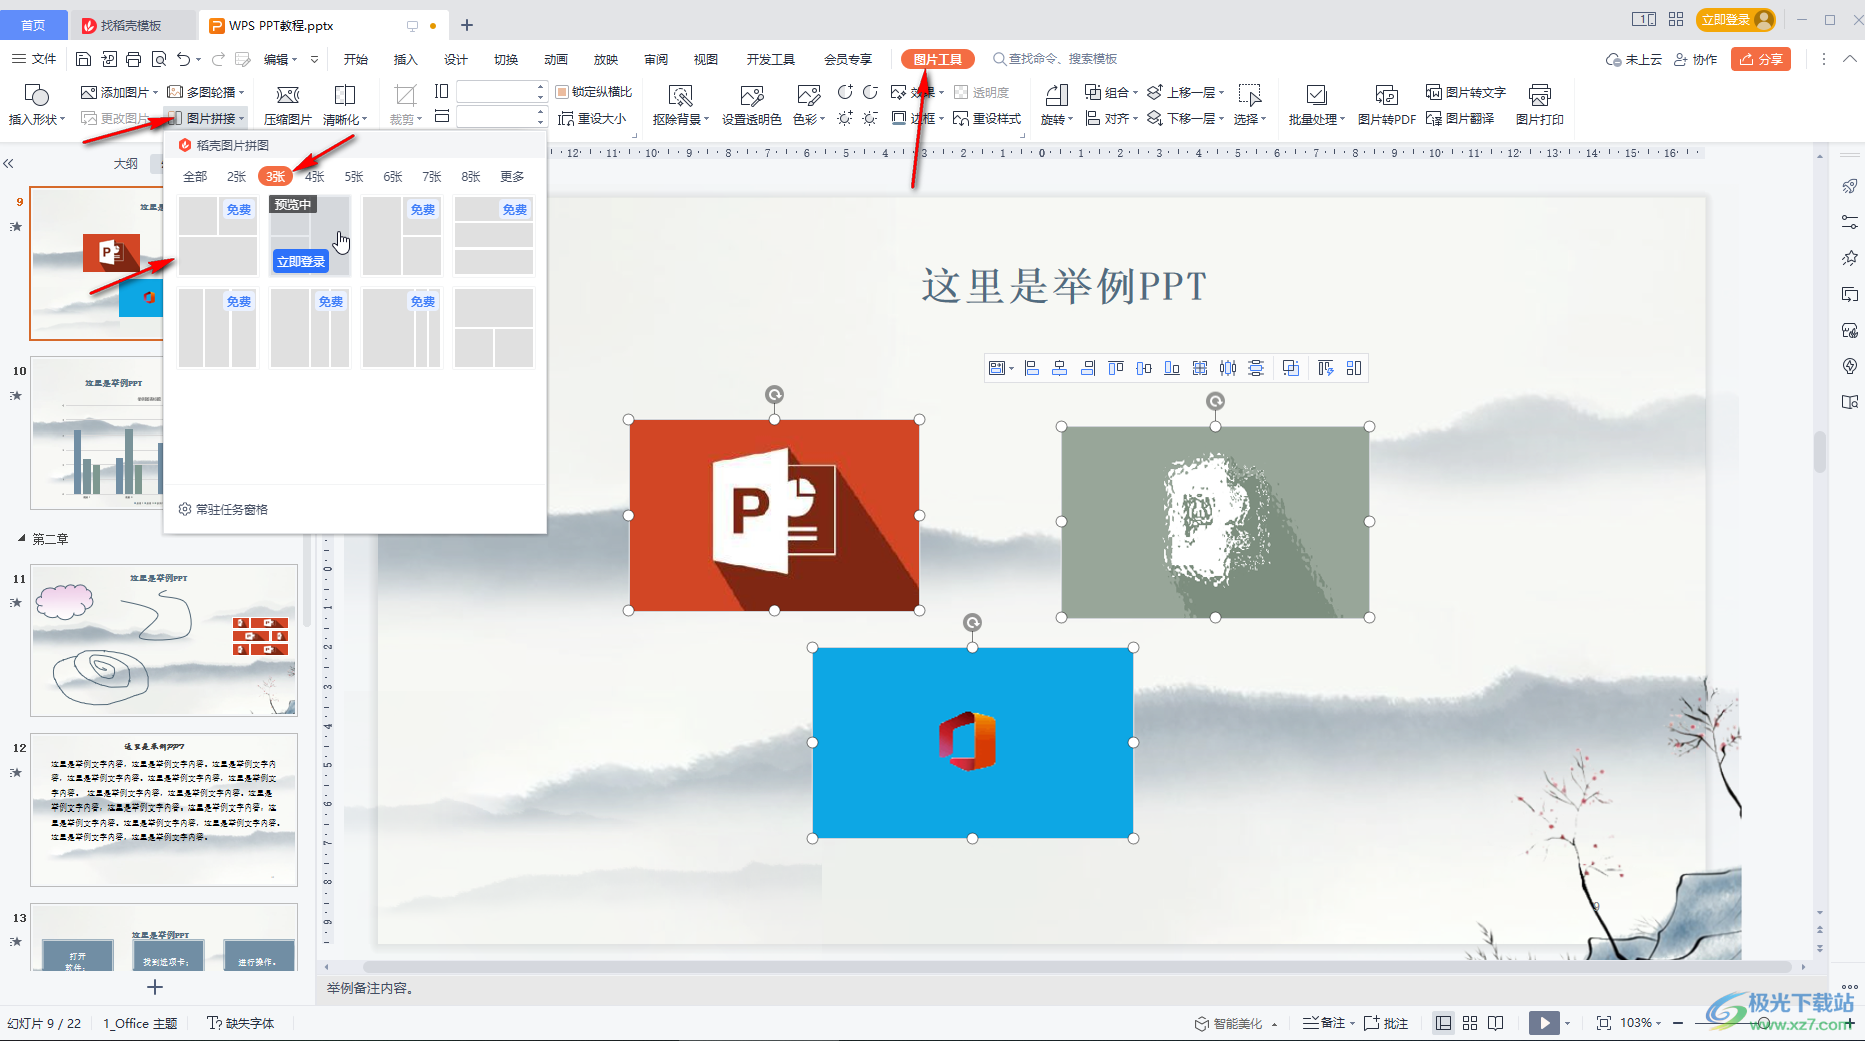Open Print Preview from quick access toolbar
The width and height of the screenshot is (1865, 1041).
(x=158, y=59)
